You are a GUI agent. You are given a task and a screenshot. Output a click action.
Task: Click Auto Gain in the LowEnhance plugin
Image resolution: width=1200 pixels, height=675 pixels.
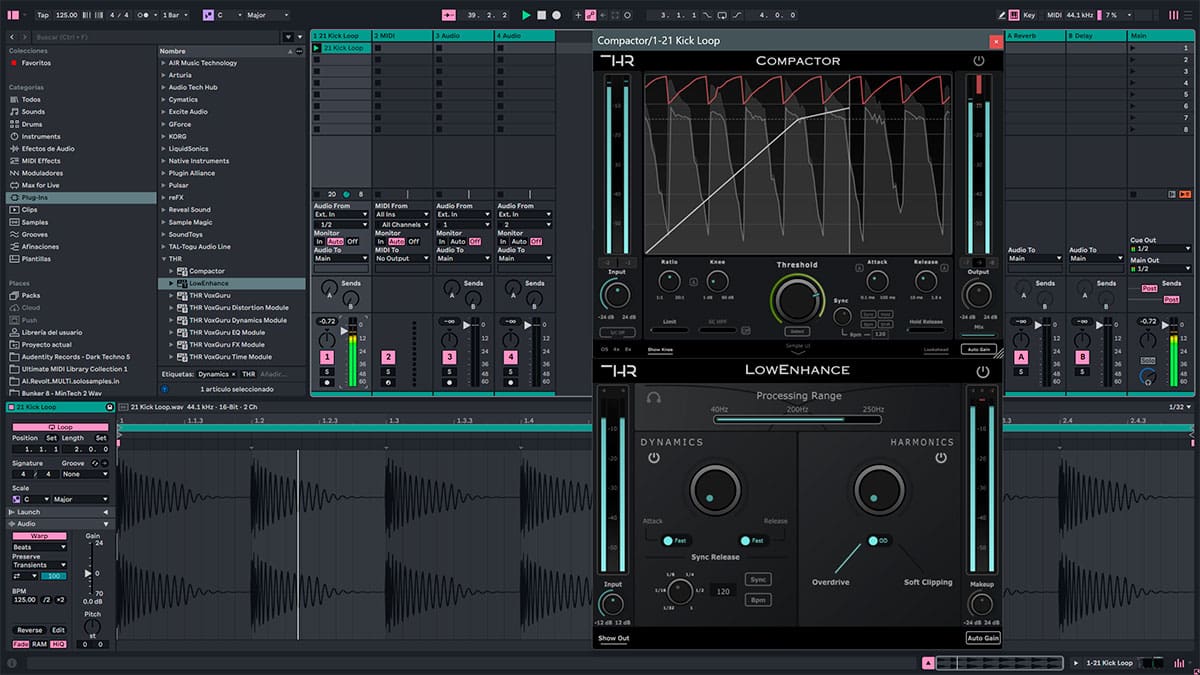pyautogui.click(x=983, y=638)
